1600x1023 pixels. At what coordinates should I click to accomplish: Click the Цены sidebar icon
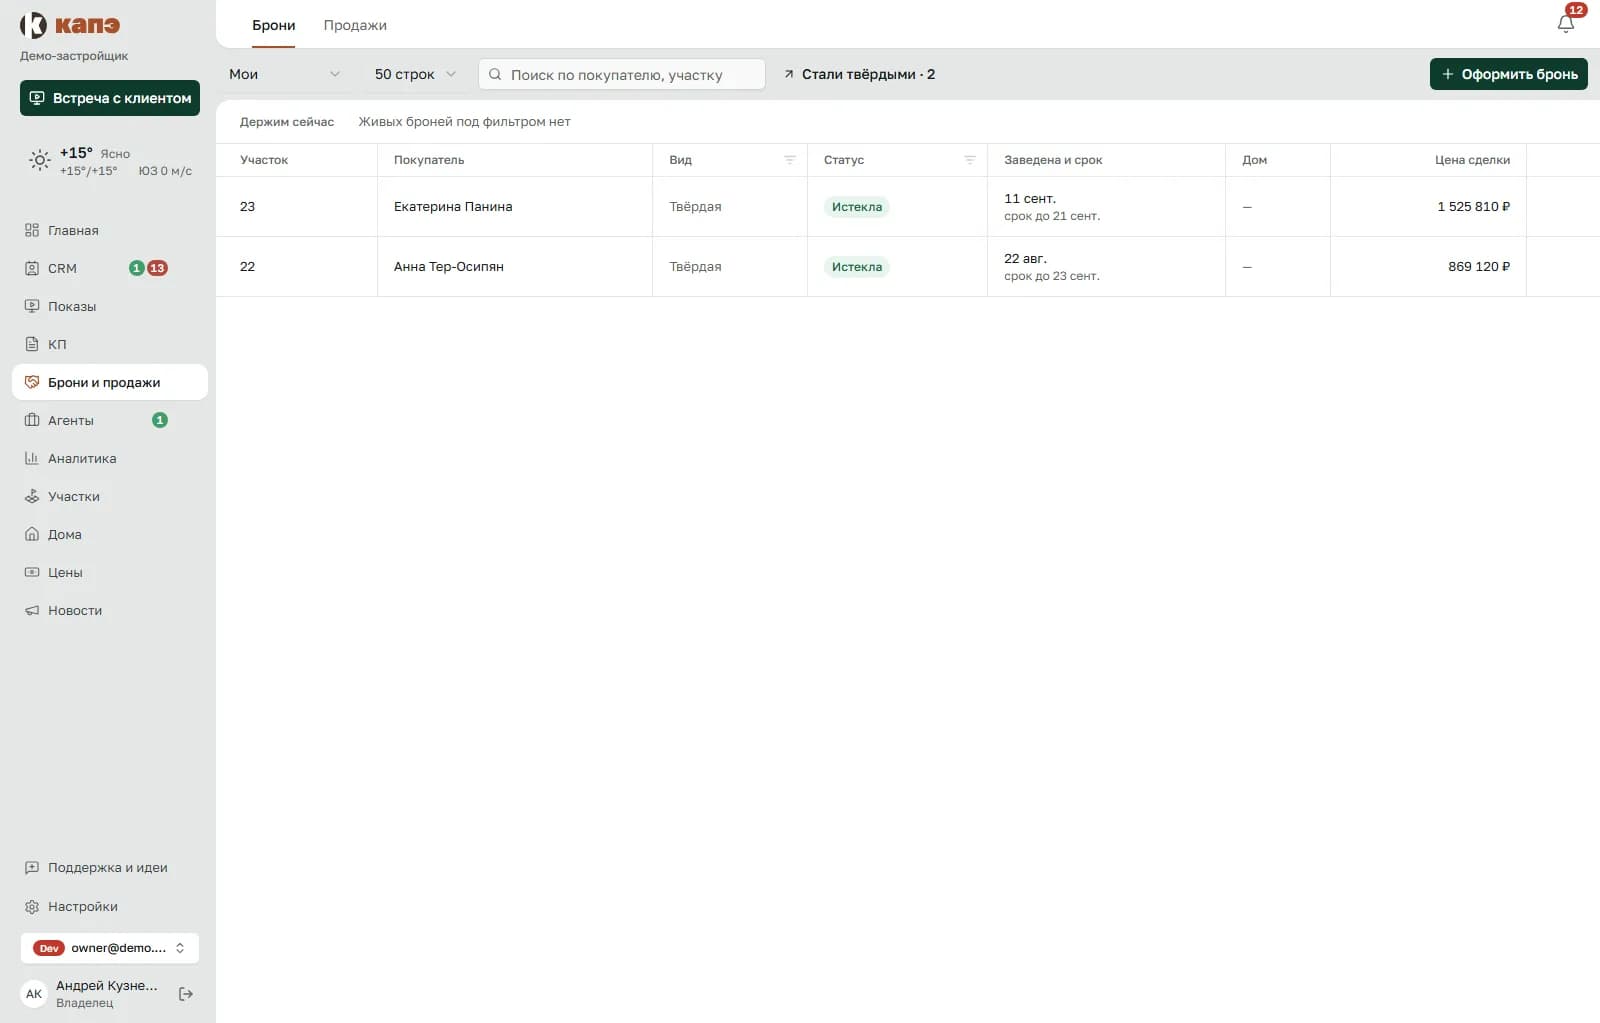(x=32, y=572)
